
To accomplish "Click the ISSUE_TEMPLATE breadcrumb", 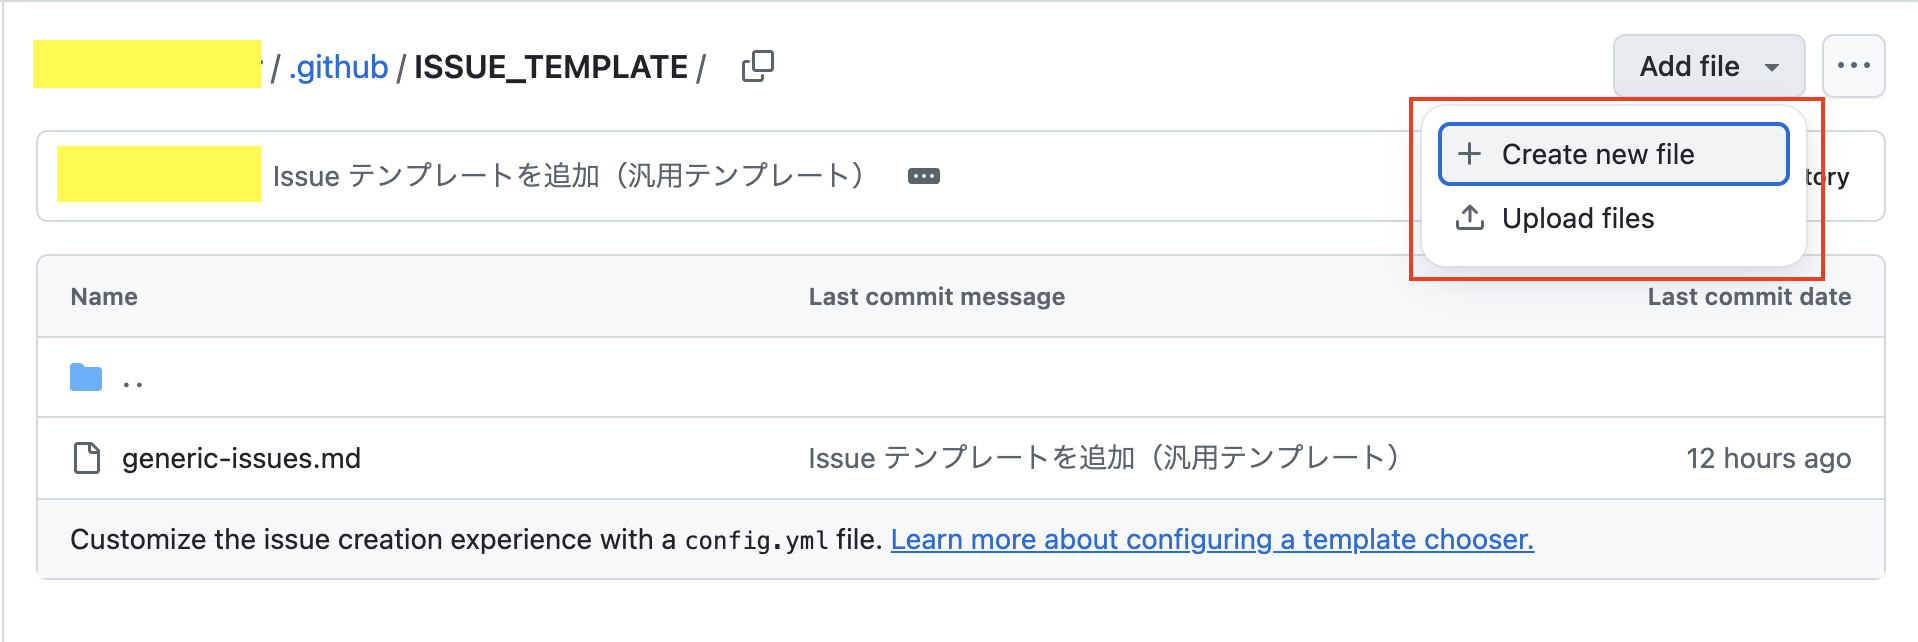I will [x=548, y=65].
